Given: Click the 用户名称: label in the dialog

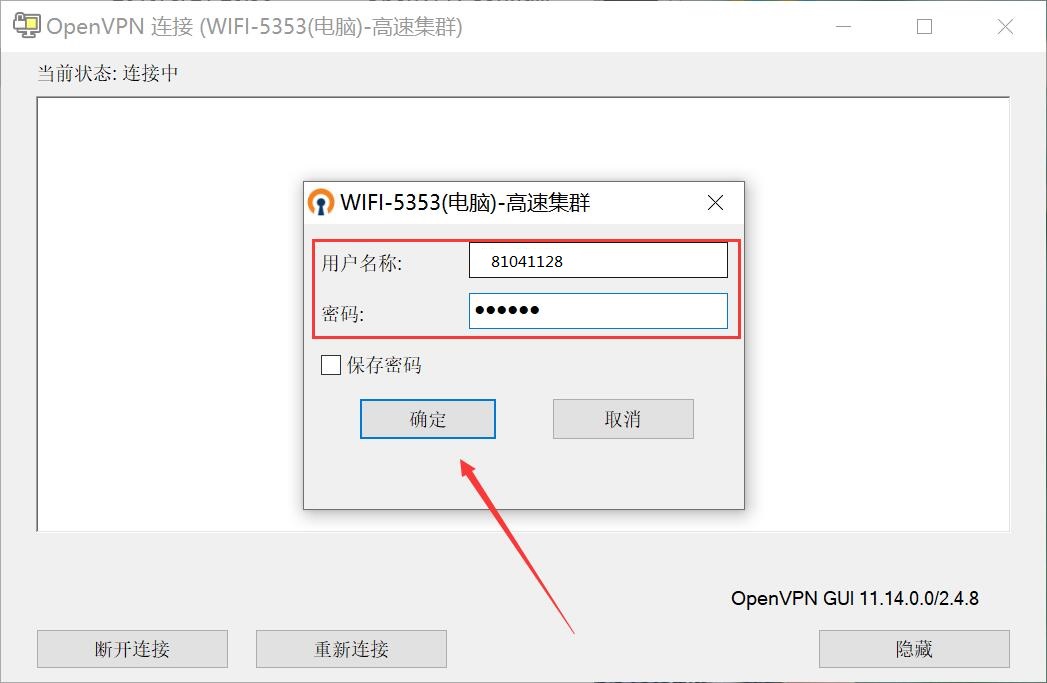Looking at the screenshot, I should [x=362, y=263].
